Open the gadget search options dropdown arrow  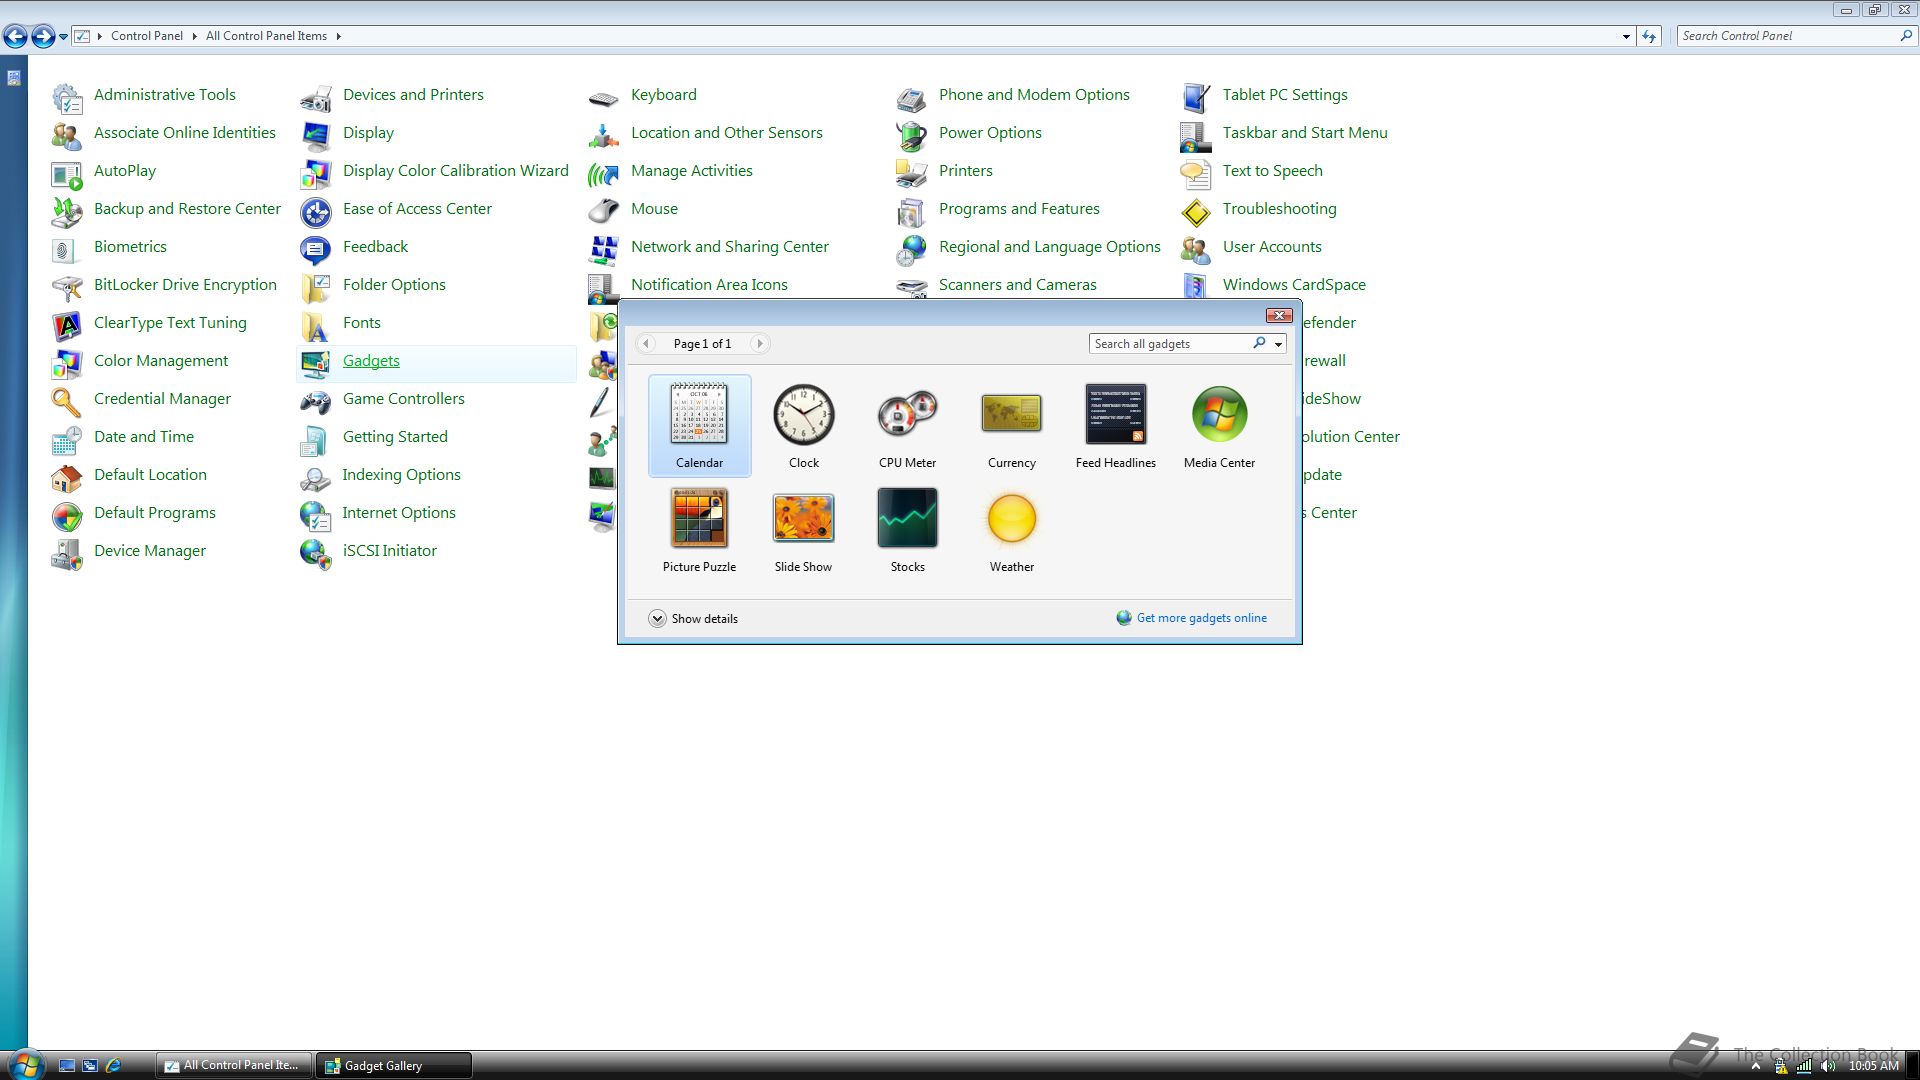pyautogui.click(x=1278, y=344)
